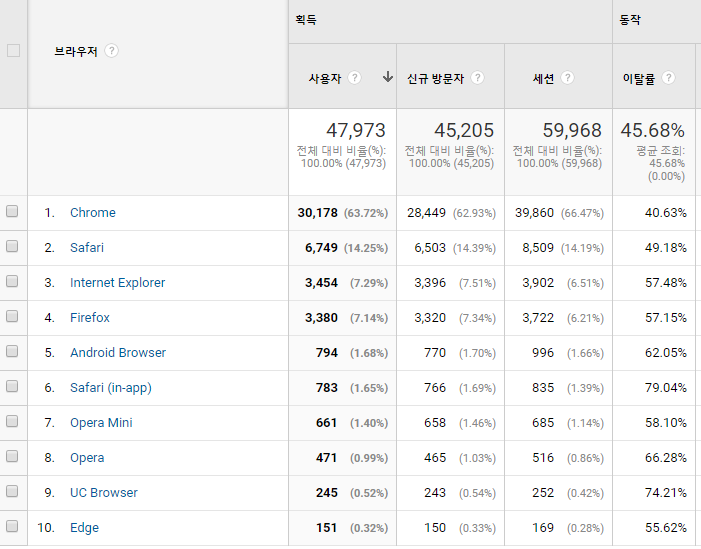Open the UC Browser link
The width and height of the screenshot is (701, 549).
104,493
